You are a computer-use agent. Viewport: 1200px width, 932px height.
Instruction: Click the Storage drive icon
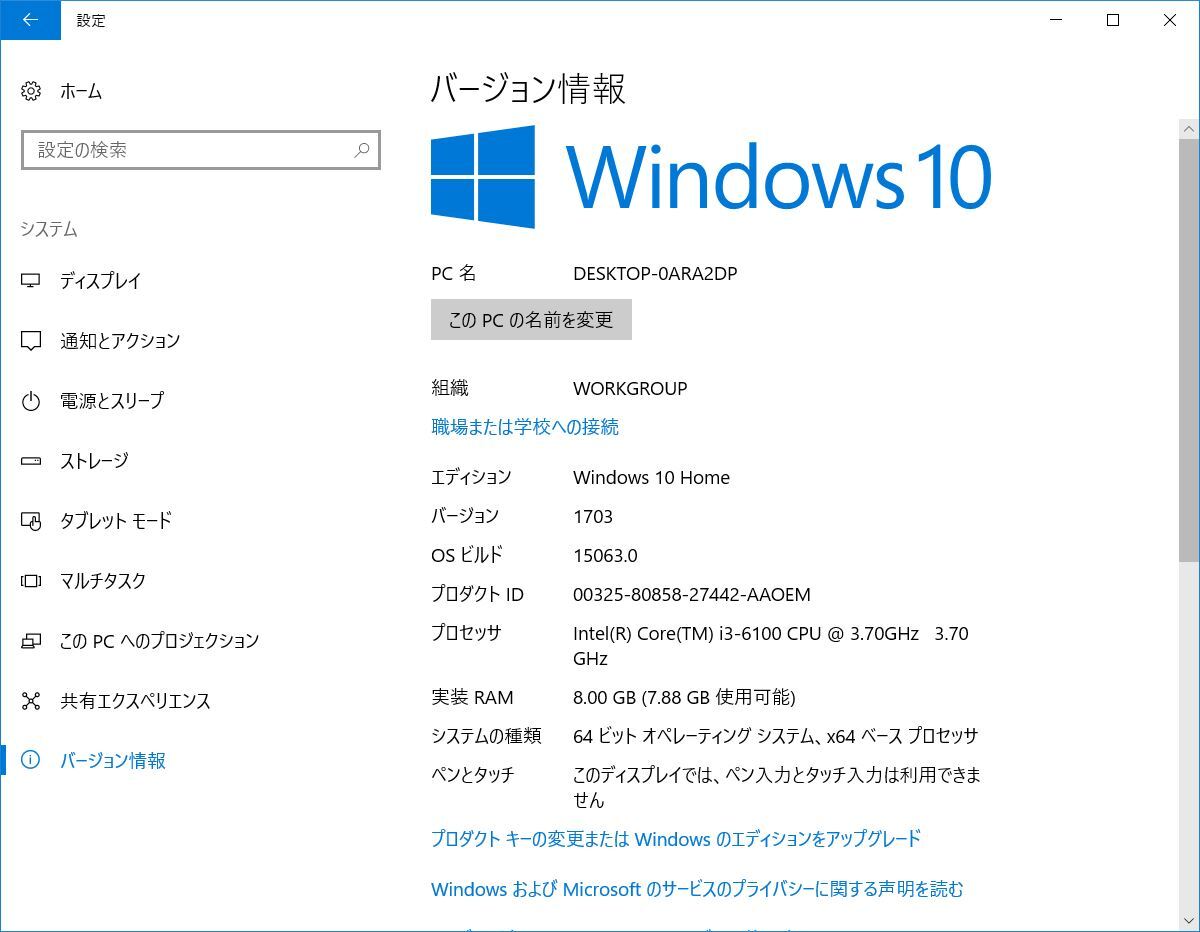click(31, 461)
